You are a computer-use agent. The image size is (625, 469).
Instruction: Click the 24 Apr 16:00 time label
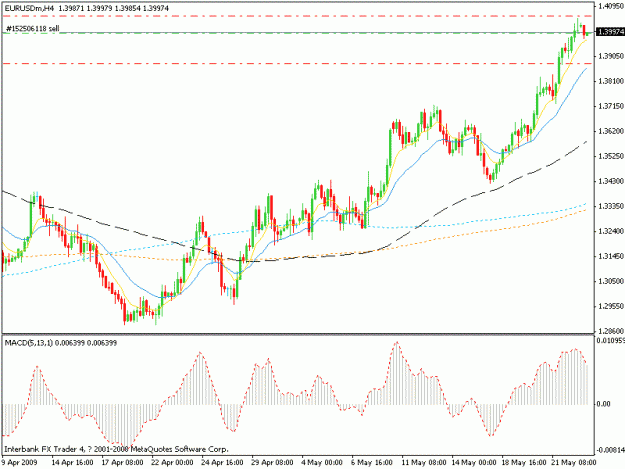pos(222,463)
